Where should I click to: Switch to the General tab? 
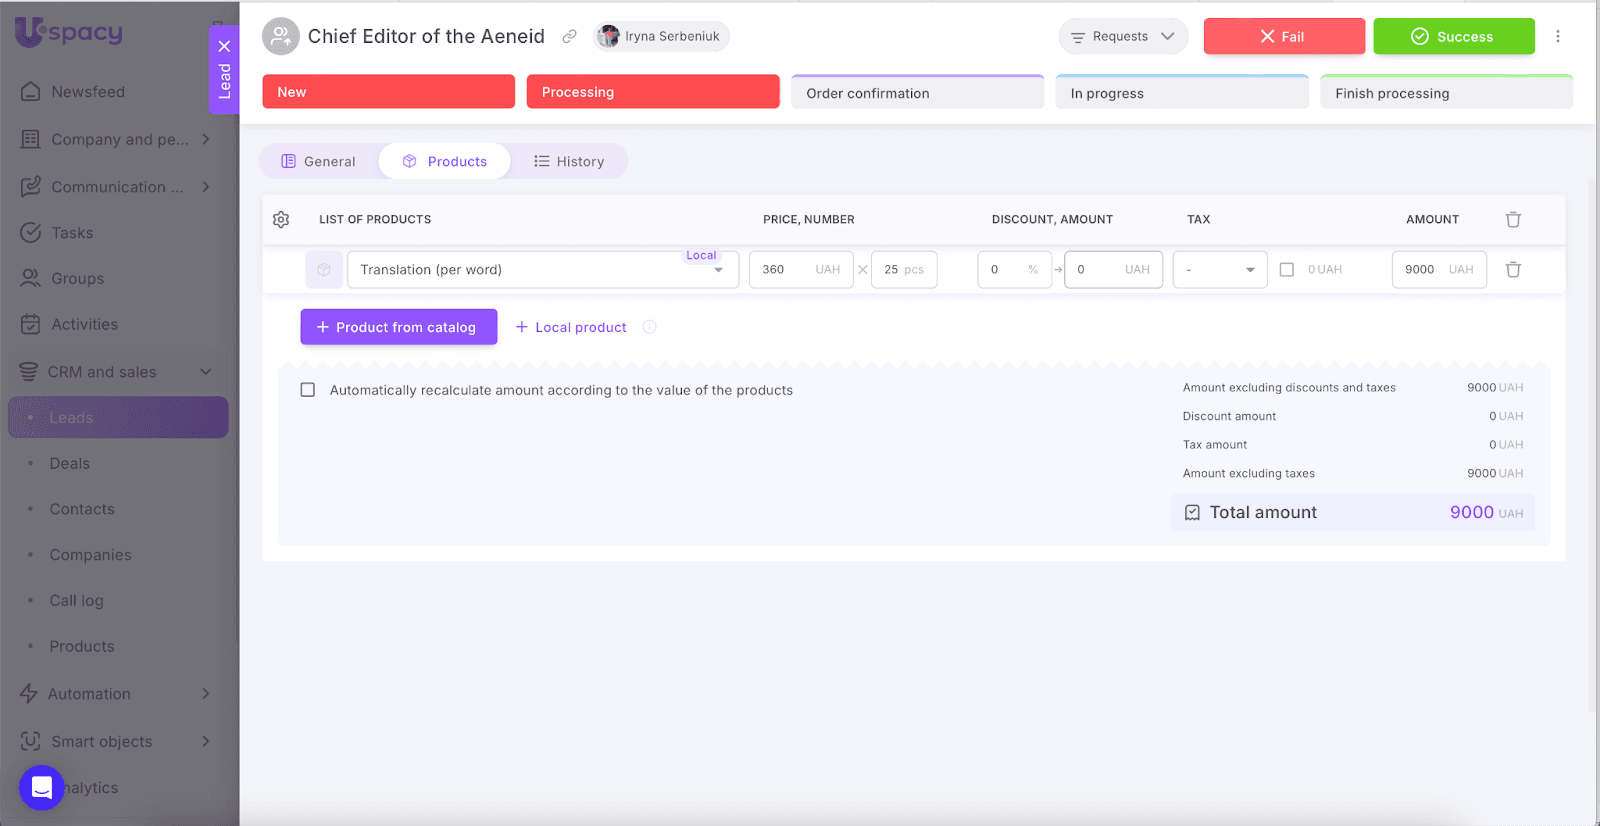tap(319, 162)
